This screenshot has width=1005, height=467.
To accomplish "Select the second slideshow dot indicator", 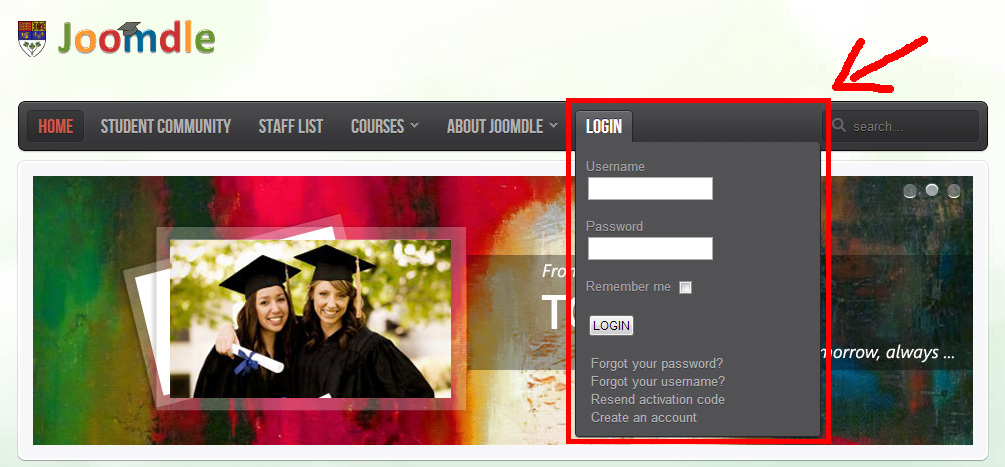I will 932,190.
